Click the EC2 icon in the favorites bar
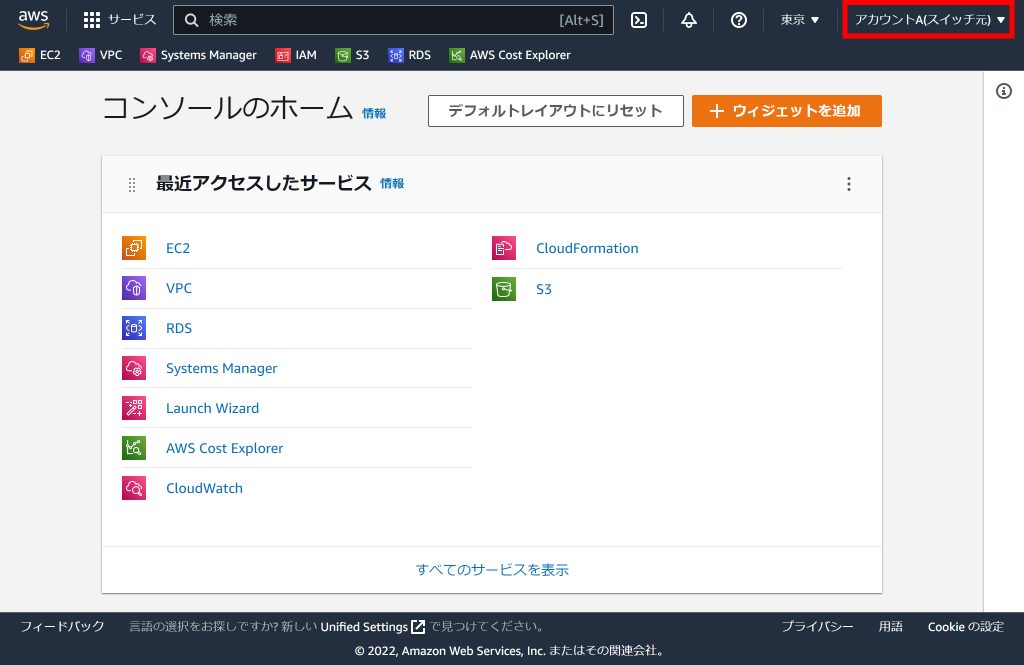This screenshot has height=665, width=1024. (x=27, y=56)
